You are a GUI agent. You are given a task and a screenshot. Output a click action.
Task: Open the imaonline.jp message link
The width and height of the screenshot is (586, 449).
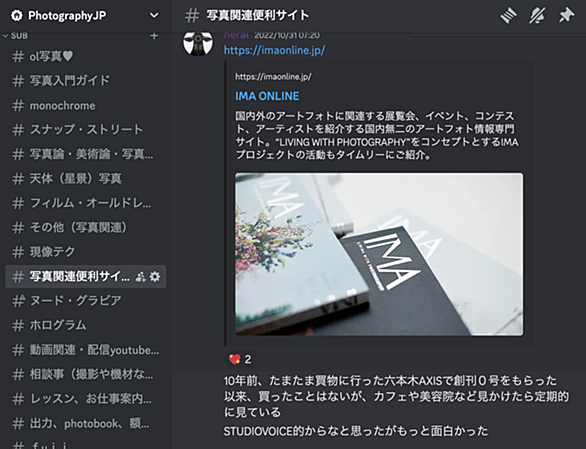coord(275,50)
